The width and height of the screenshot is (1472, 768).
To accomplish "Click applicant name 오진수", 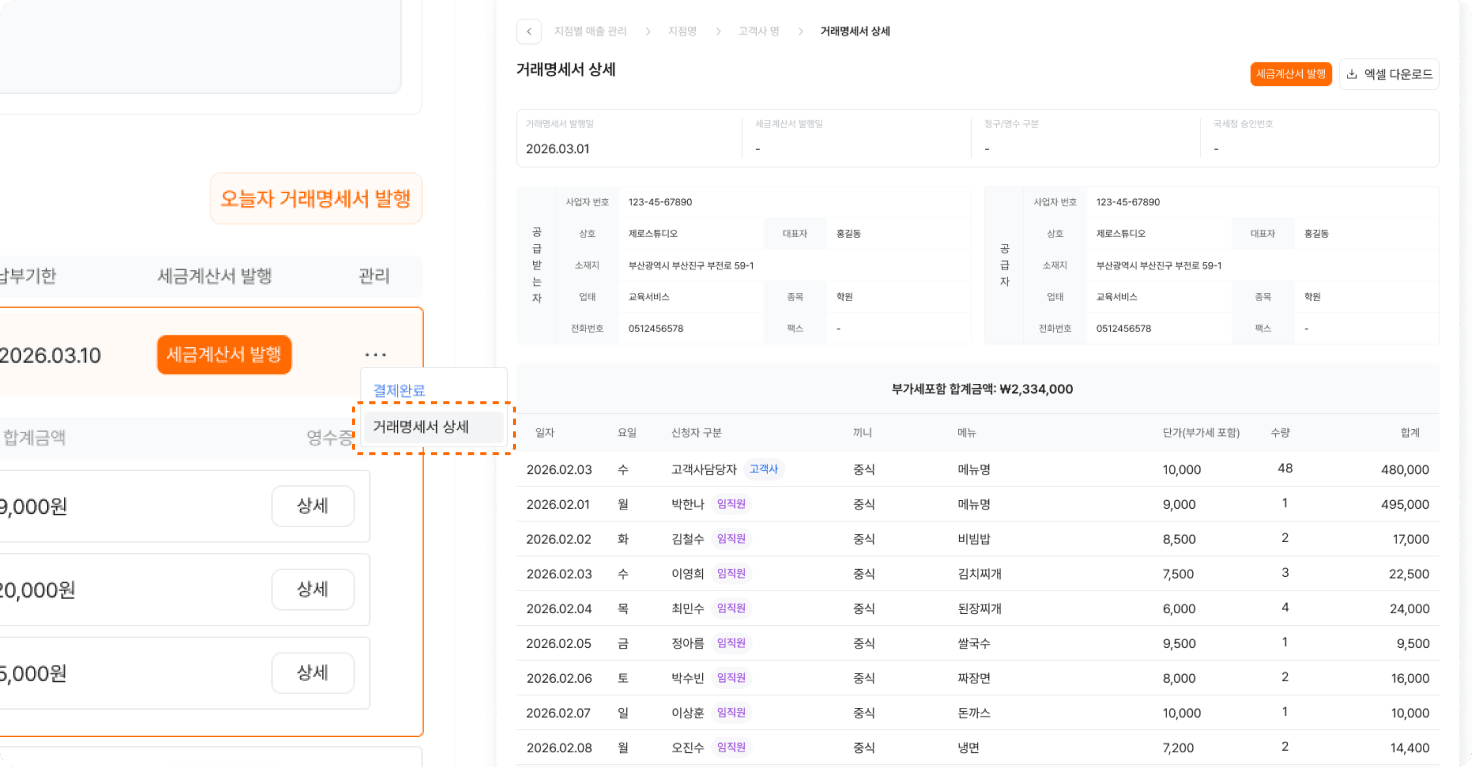I will (688, 748).
